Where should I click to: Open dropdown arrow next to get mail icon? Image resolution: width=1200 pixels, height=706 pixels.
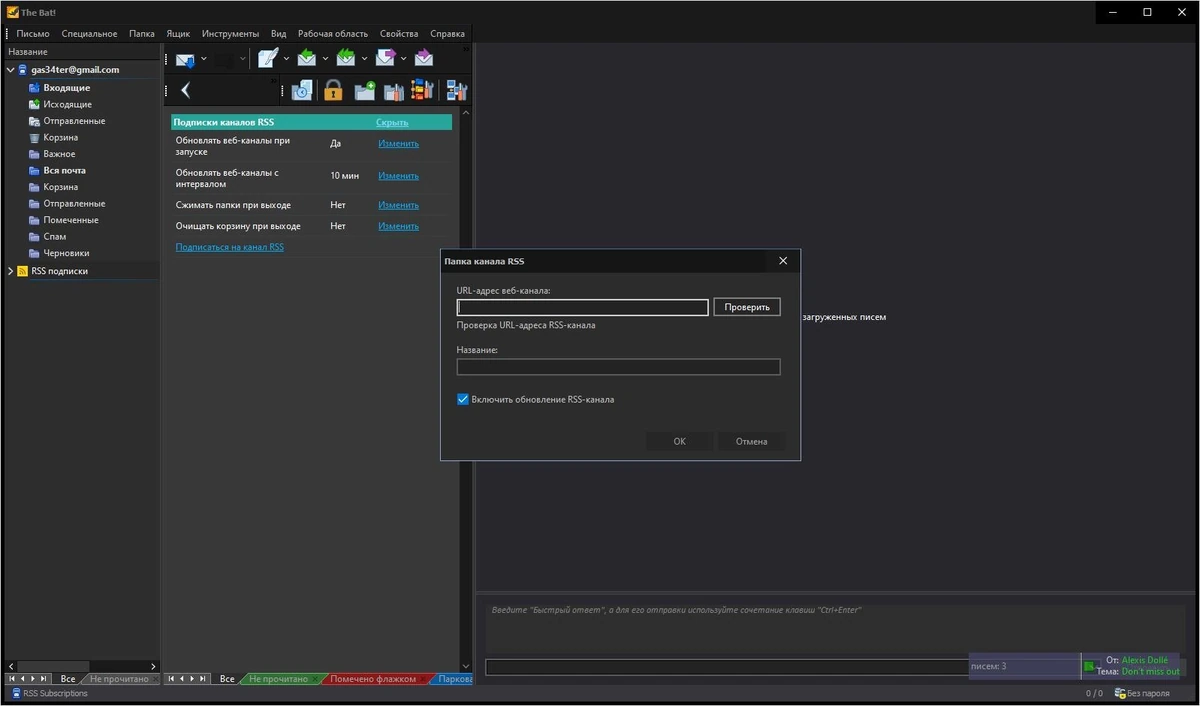(204, 59)
